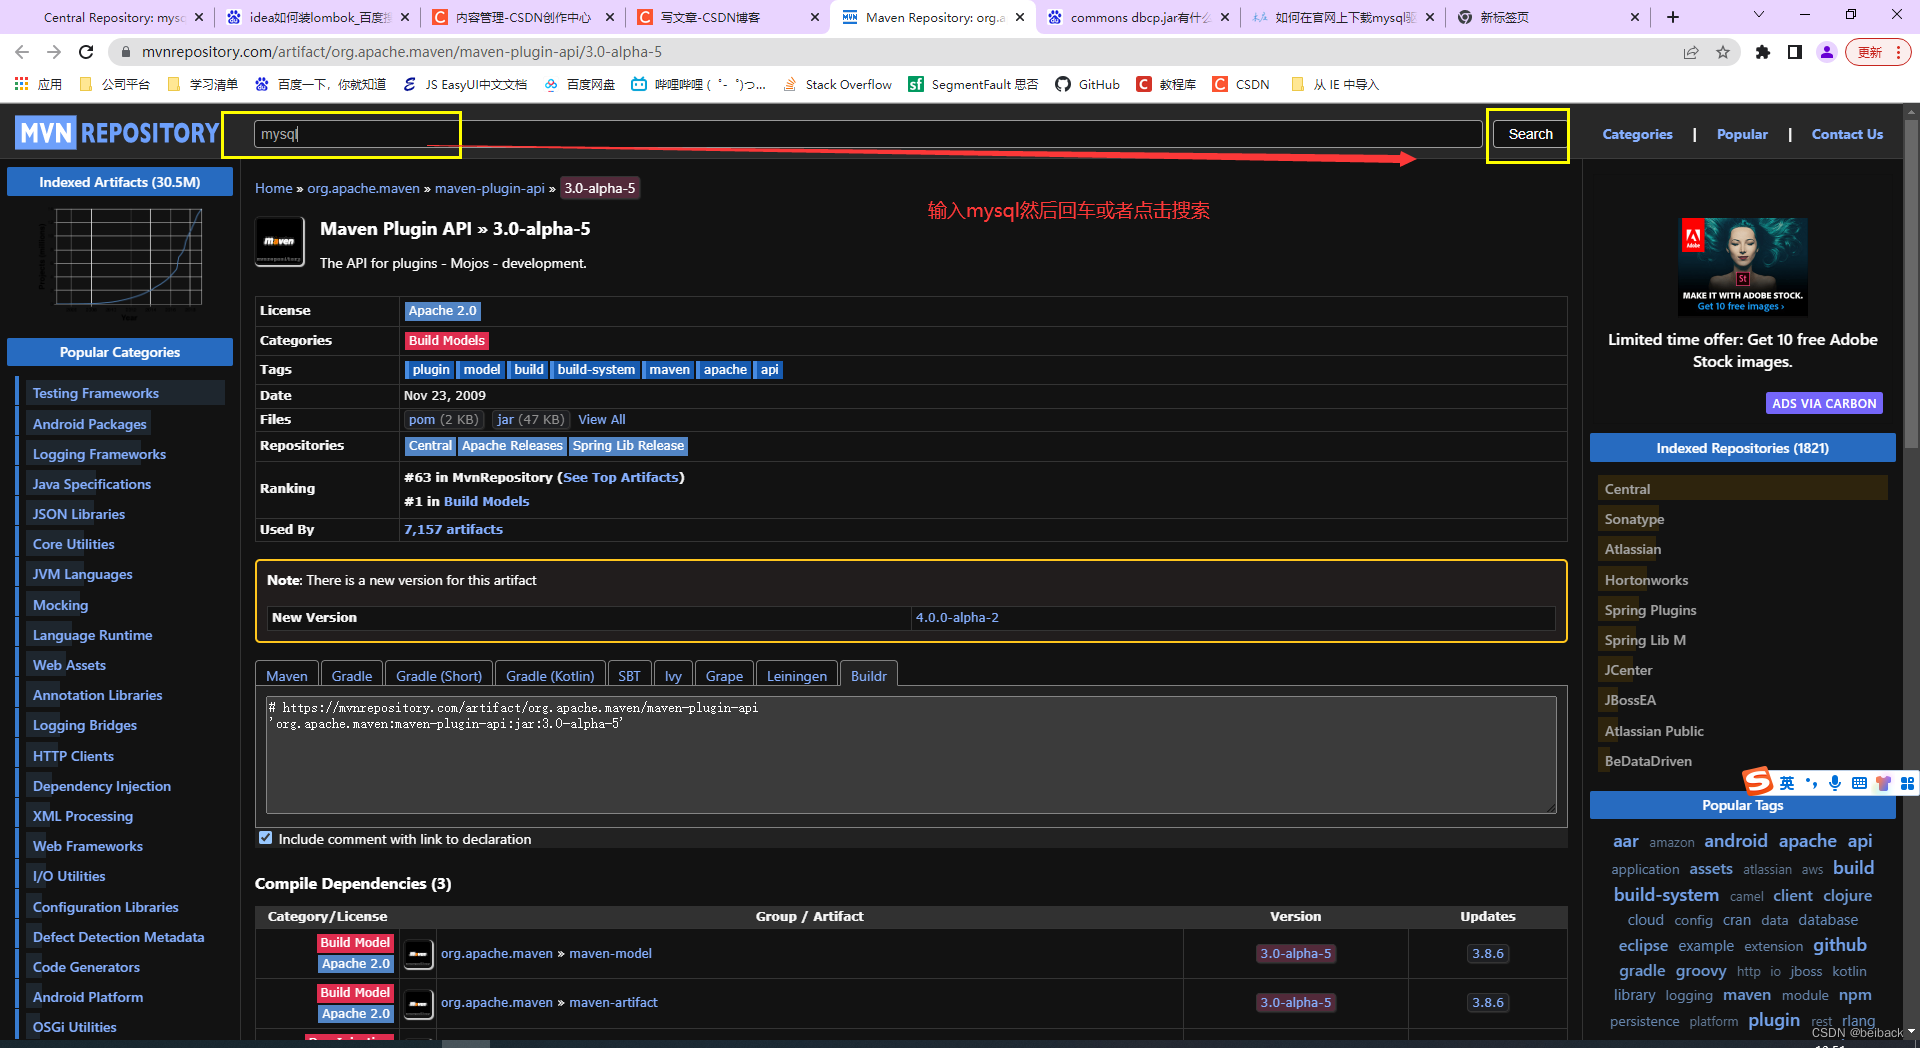Close the Central Repository tab

tap(199, 17)
